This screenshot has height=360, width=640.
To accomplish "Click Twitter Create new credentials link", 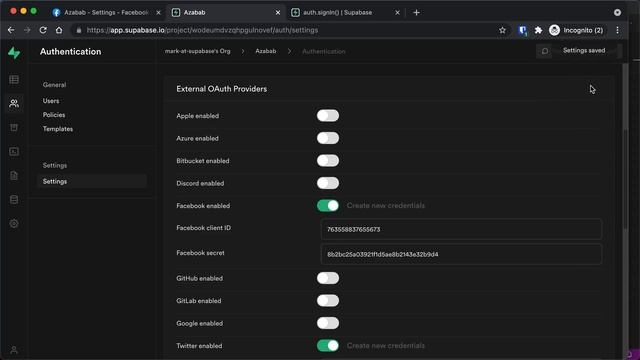I will [386, 346].
